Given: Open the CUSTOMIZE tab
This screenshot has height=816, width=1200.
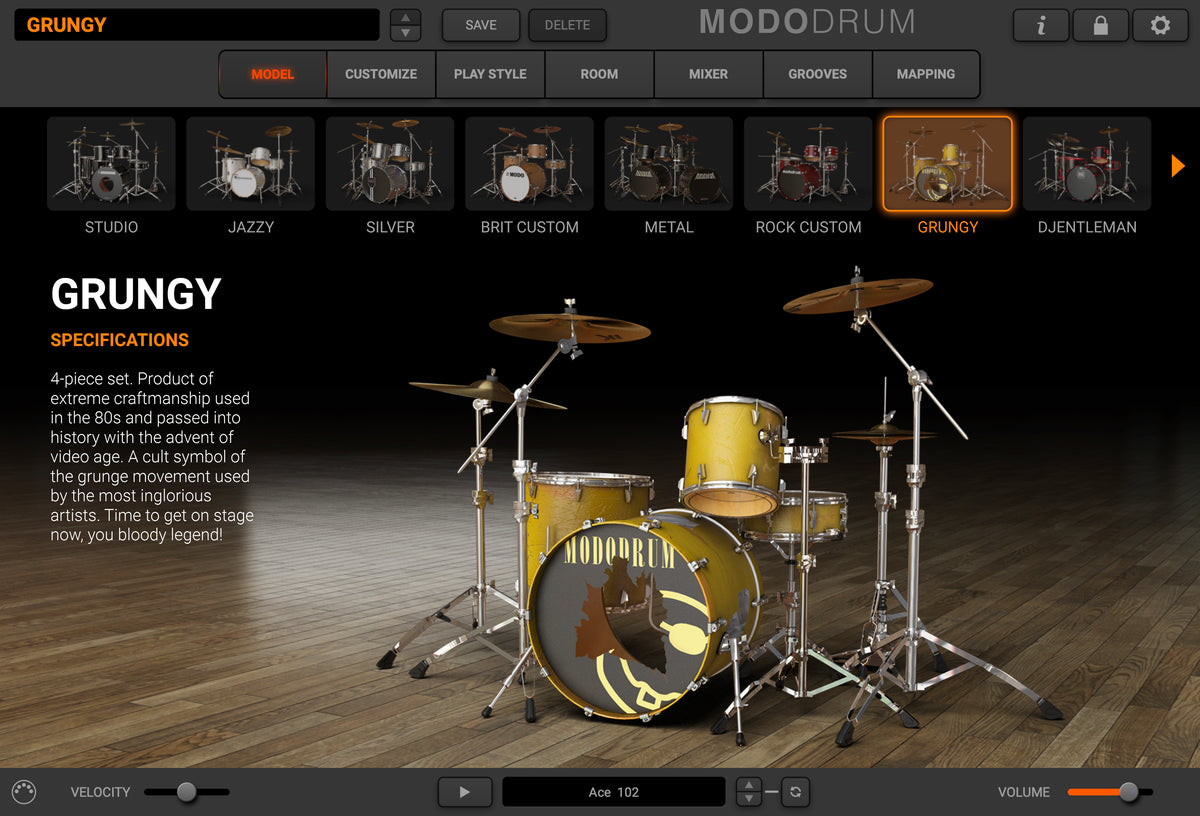Looking at the screenshot, I should 381,74.
